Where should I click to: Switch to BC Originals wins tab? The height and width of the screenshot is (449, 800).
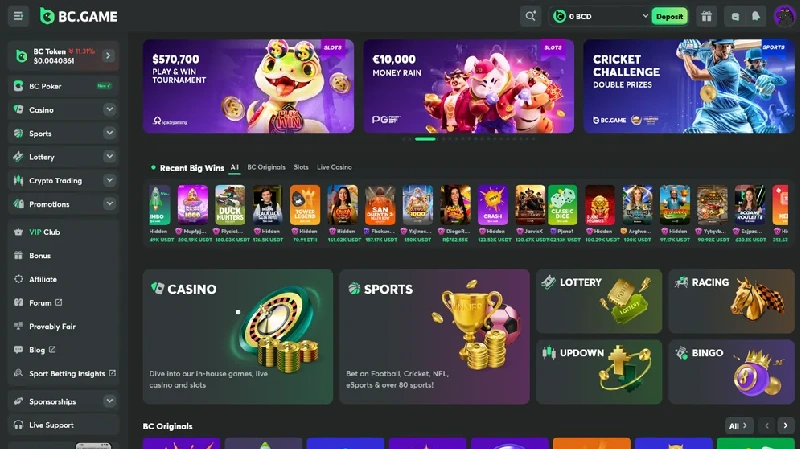(266, 167)
